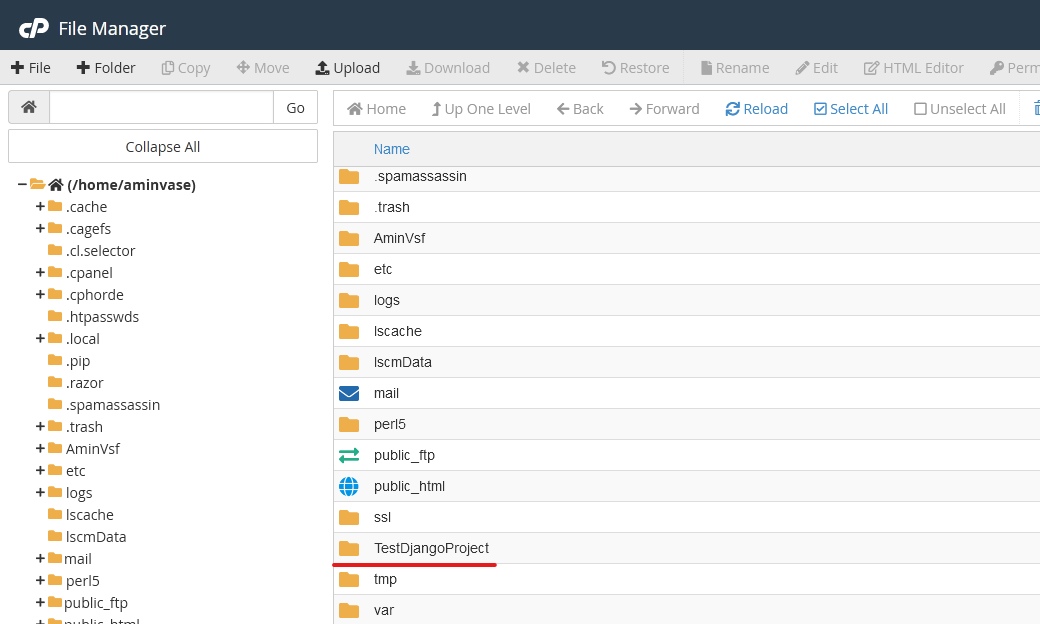Go up one level in directory
The height and width of the screenshot is (624, 1040).
(x=480, y=109)
